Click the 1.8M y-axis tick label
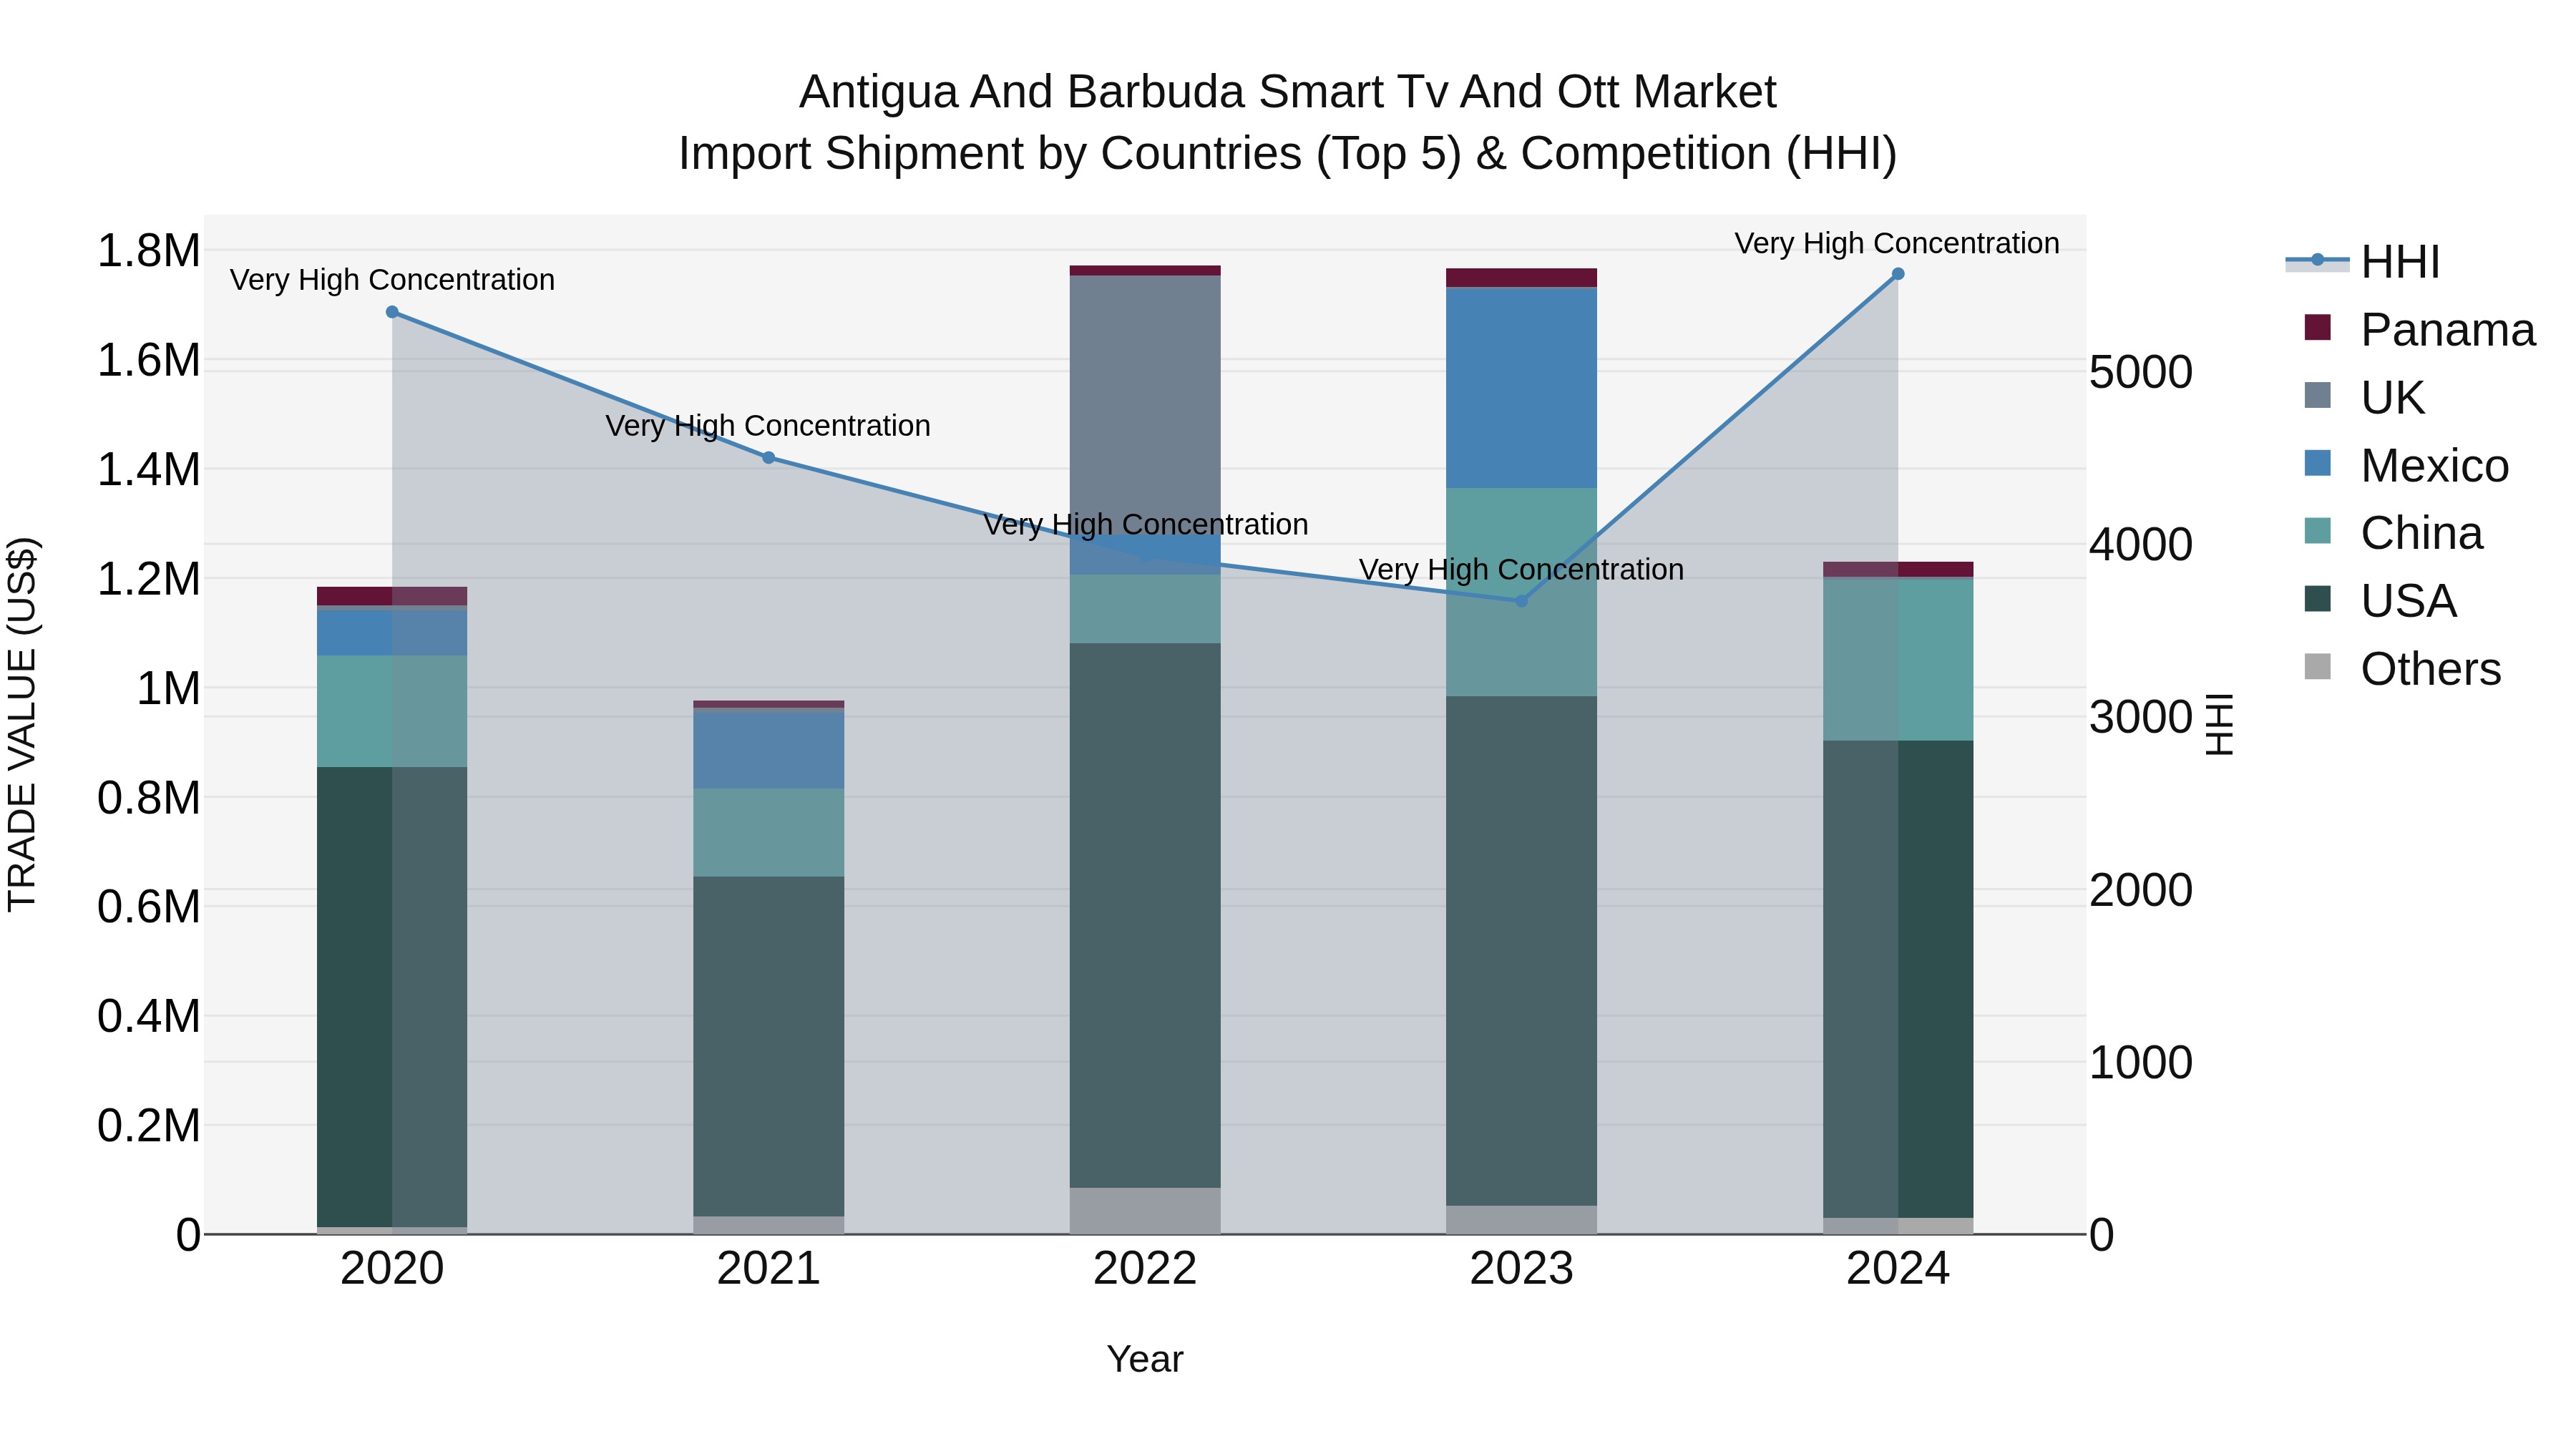The width and height of the screenshot is (2576, 1449). pyautogui.click(x=149, y=250)
